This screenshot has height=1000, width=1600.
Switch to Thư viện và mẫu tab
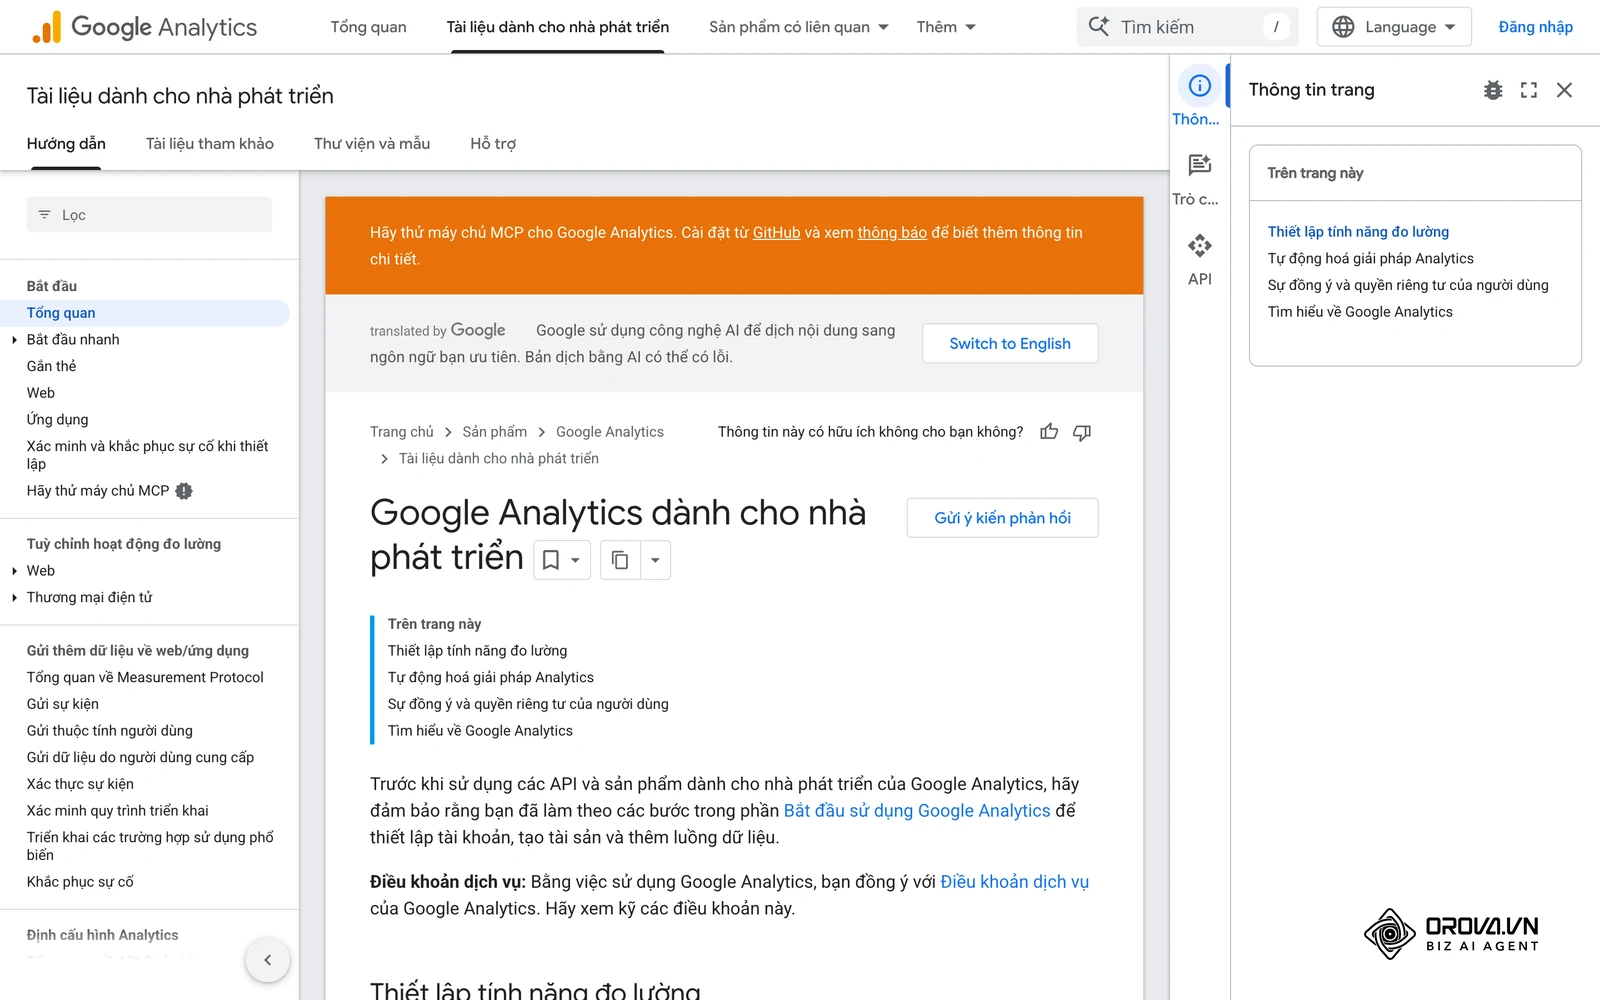coord(372,144)
